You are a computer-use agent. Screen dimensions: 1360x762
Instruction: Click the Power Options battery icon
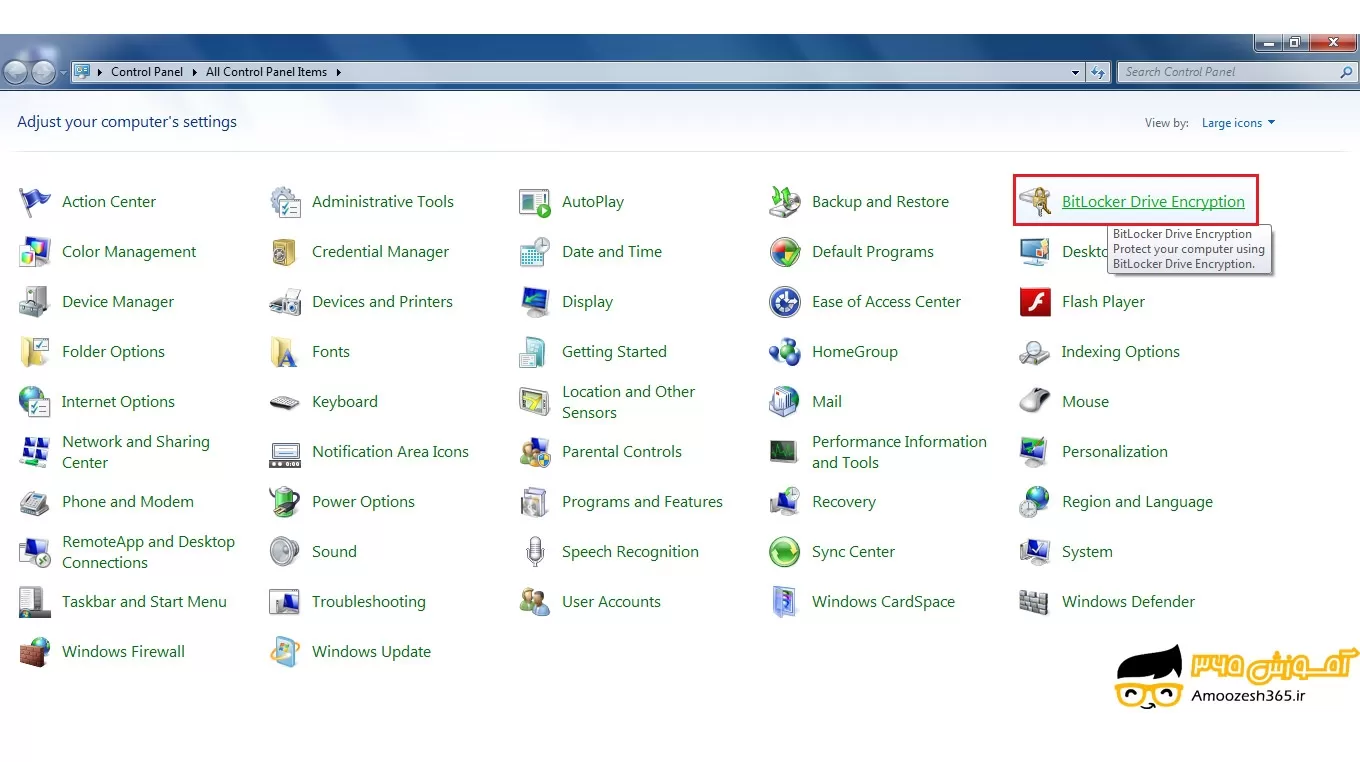(x=285, y=502)
